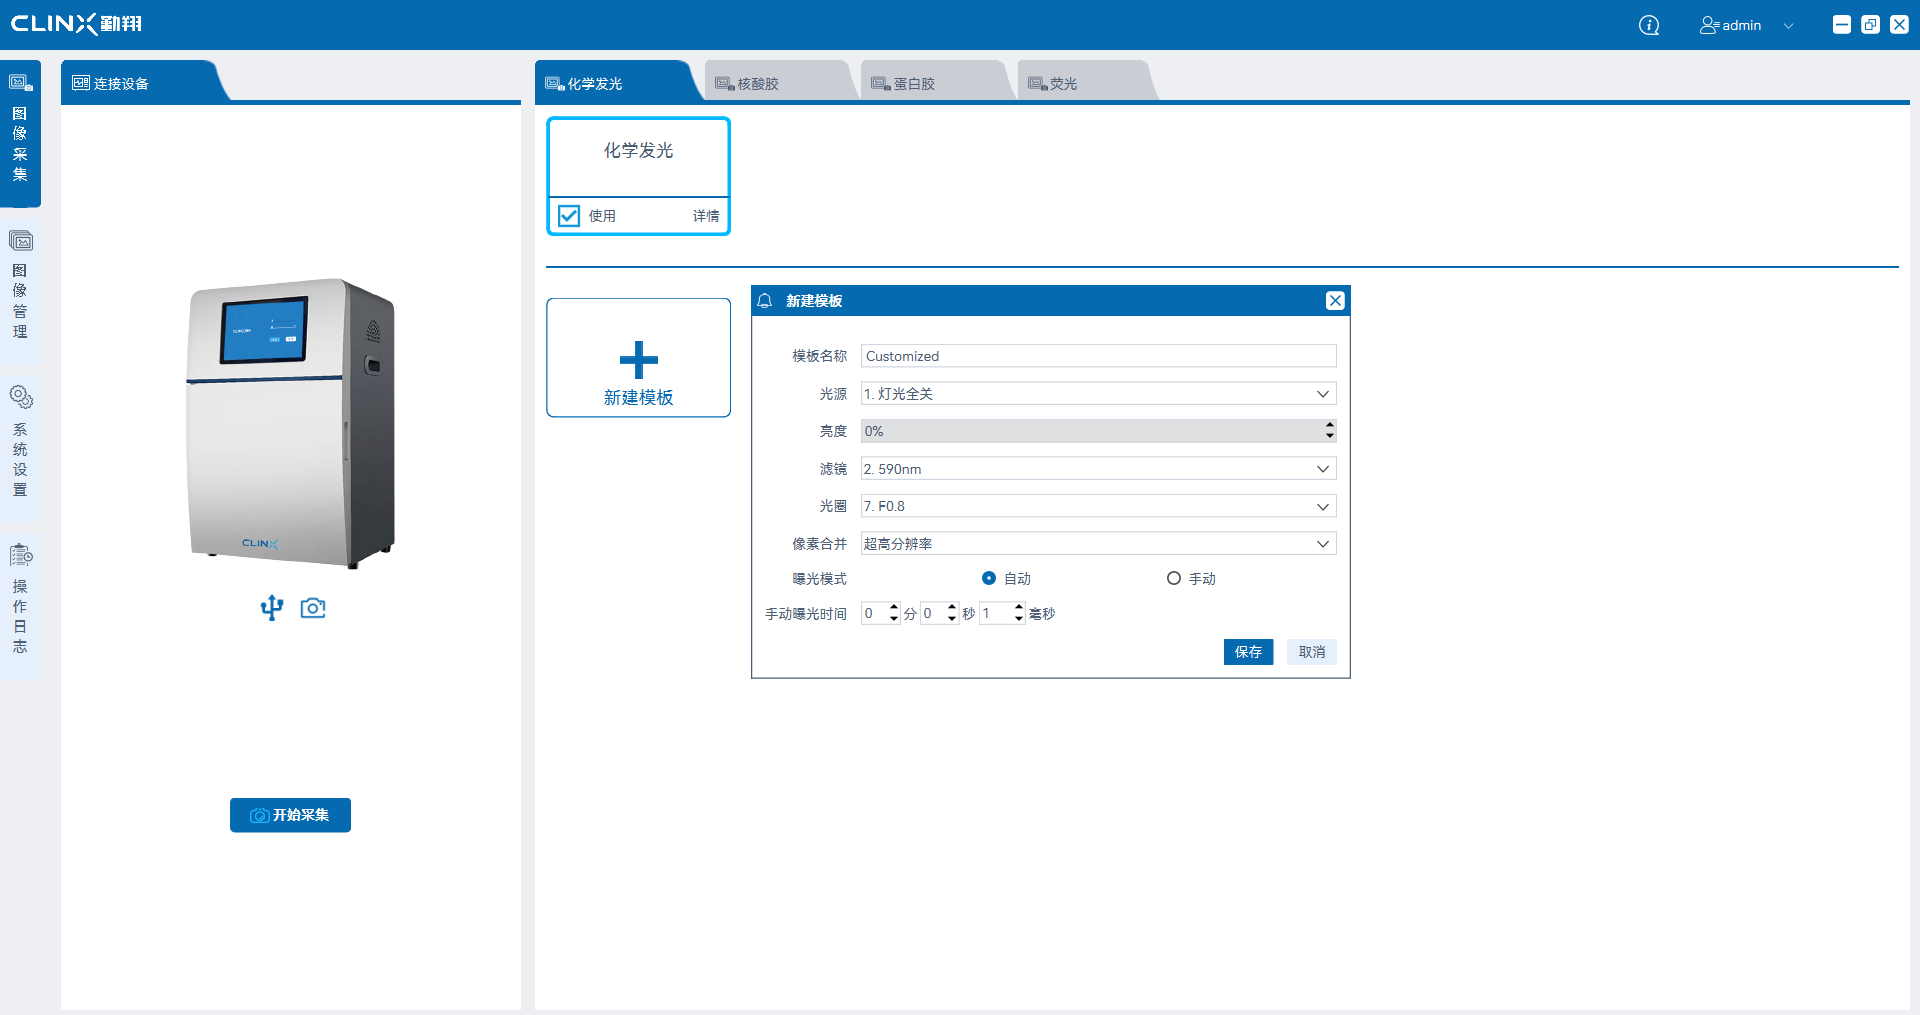Select the 自动 exposure mode radio

pos(989,579)
